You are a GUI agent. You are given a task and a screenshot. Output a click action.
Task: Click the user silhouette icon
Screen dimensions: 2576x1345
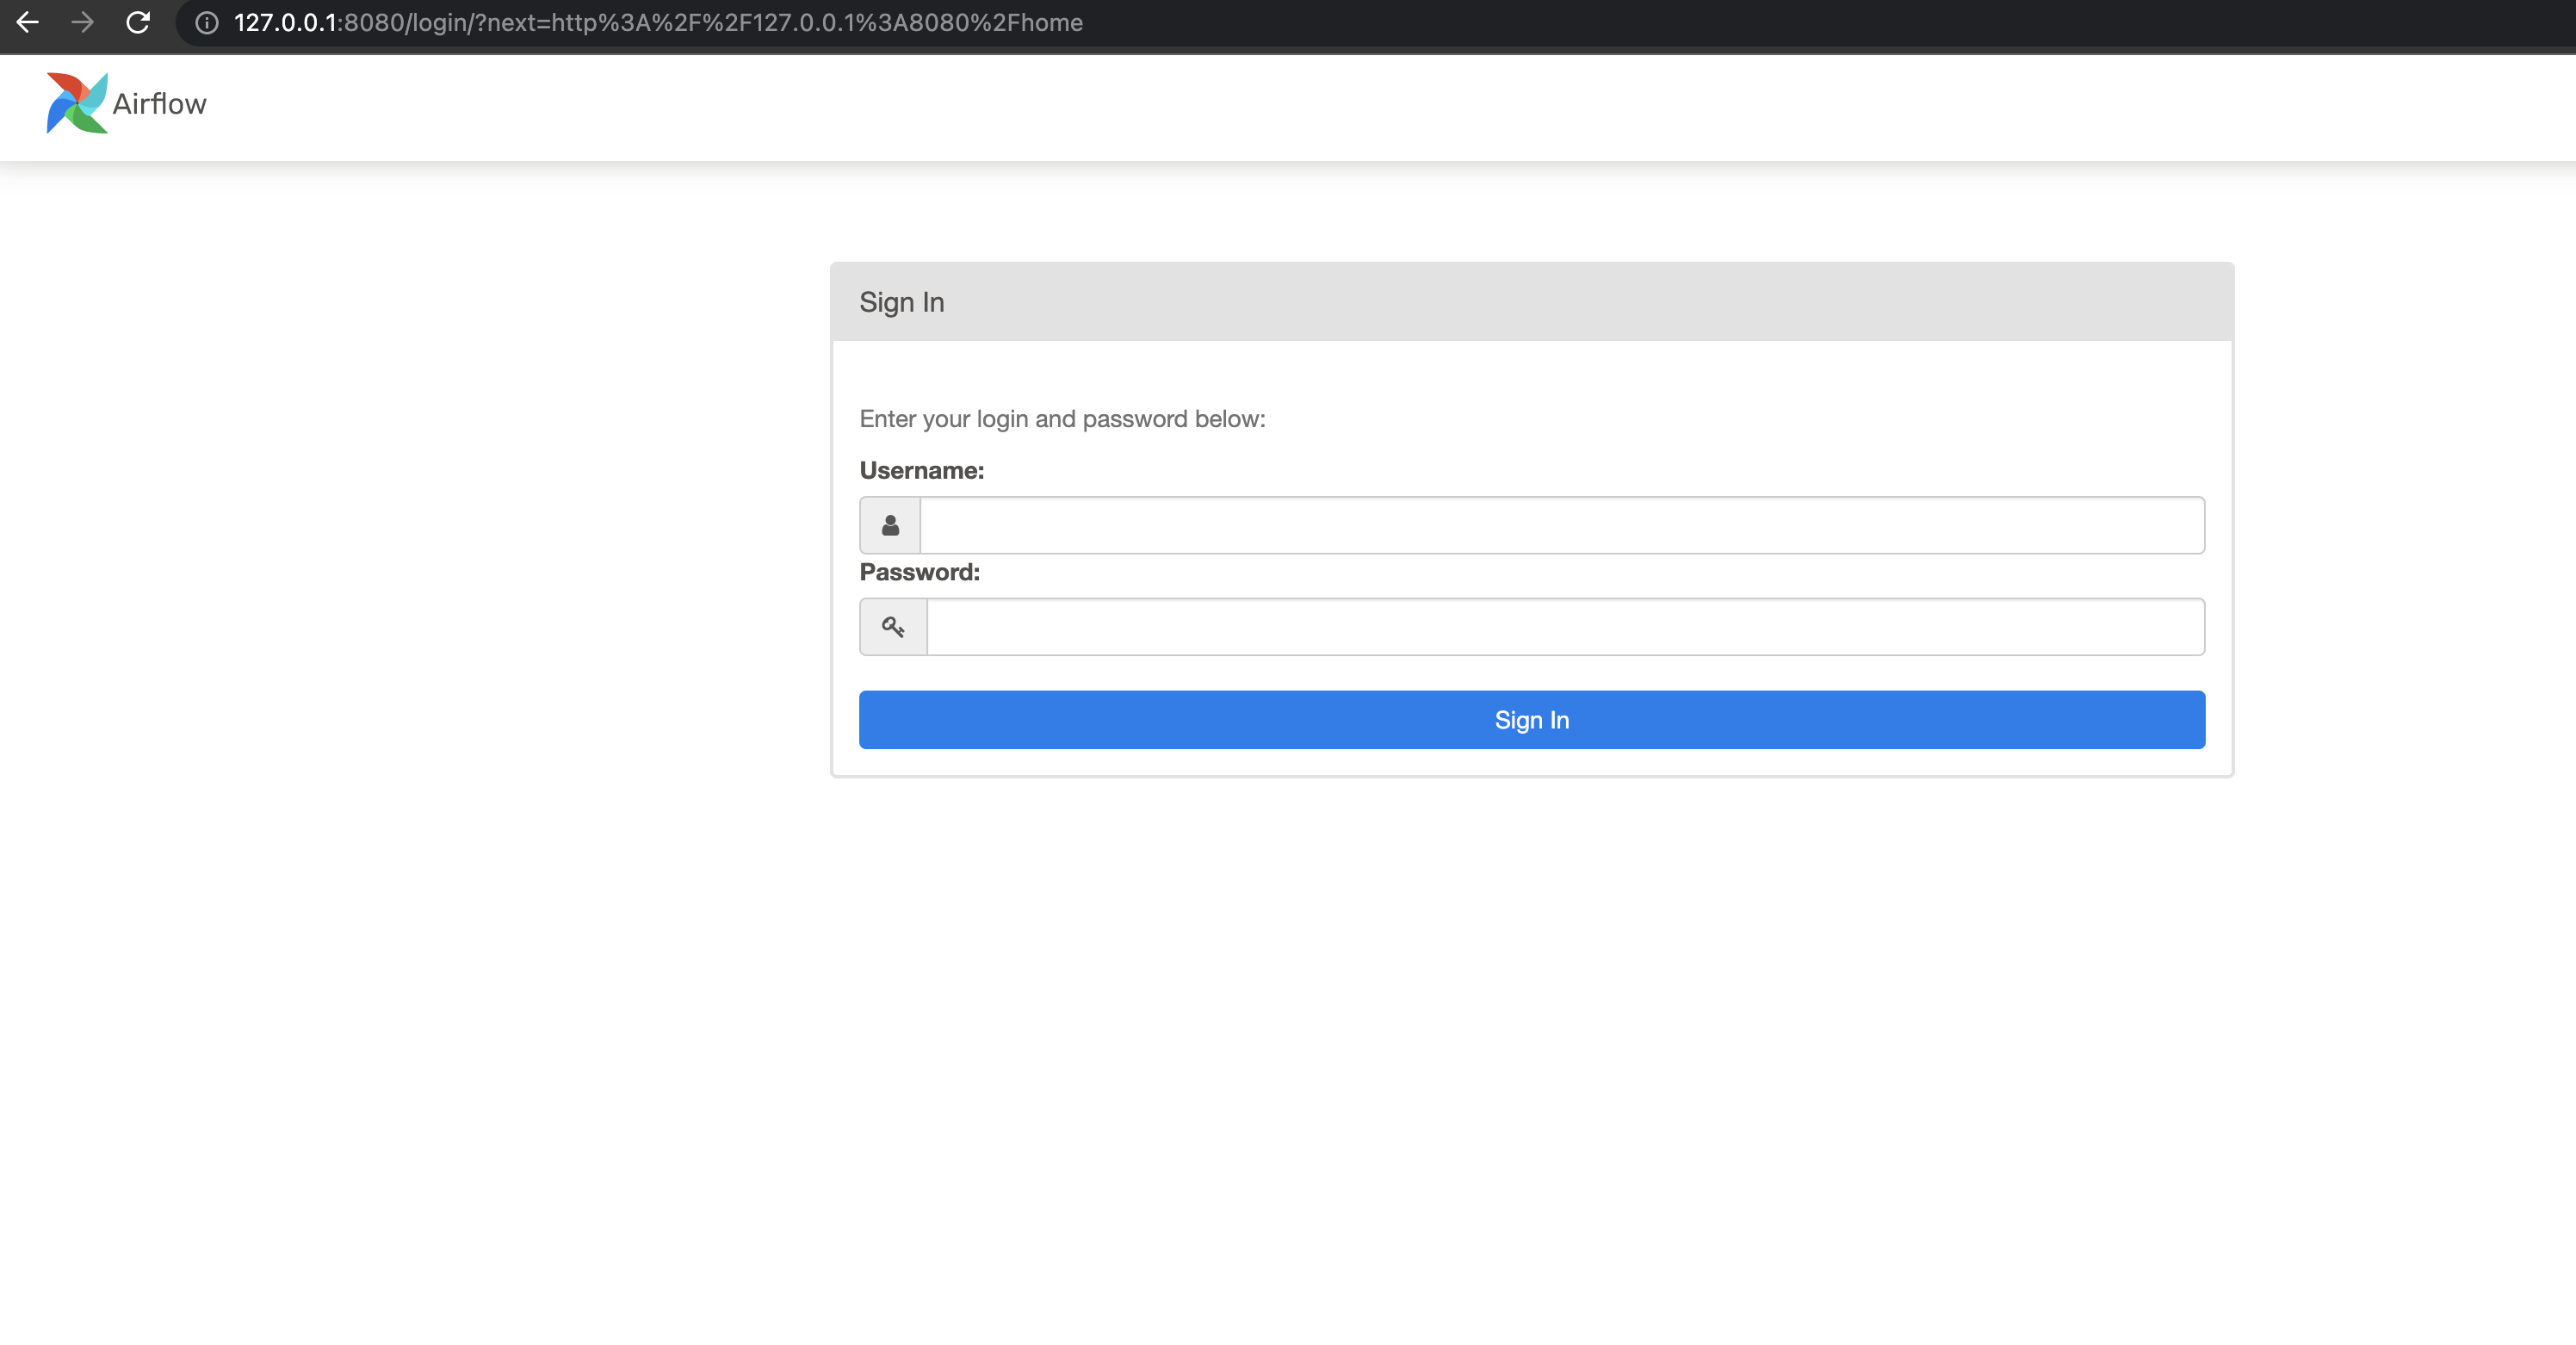pyautogui.click(x=890, y=525)
